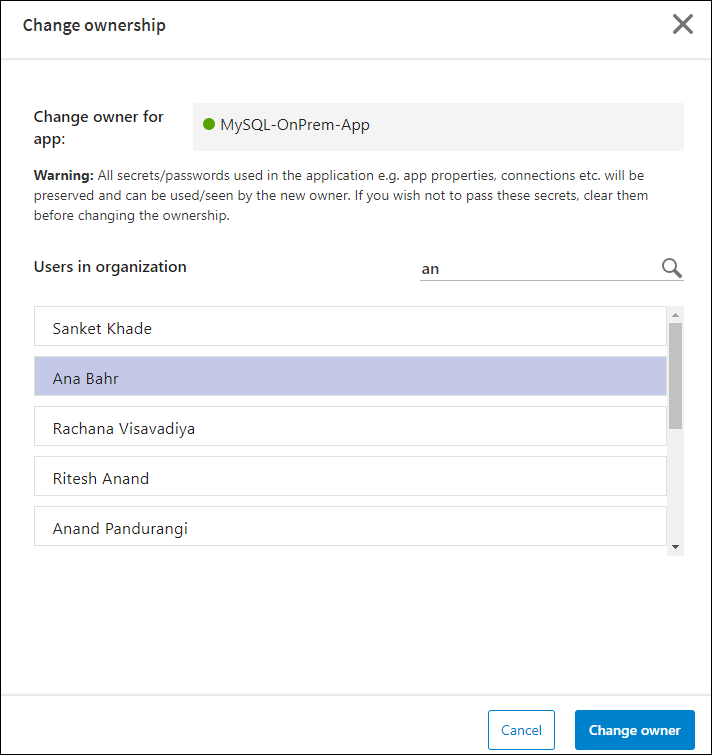The height and width of the screenshot is (755, 712).
Task: Click the "Change ownership" dialog title
Action: click(94, 25)
